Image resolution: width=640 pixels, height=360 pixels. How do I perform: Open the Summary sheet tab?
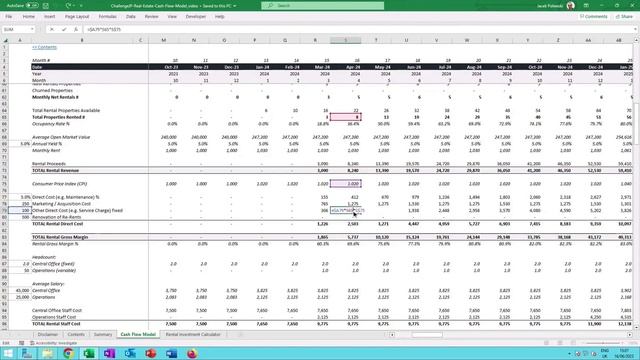coord(103,335)
